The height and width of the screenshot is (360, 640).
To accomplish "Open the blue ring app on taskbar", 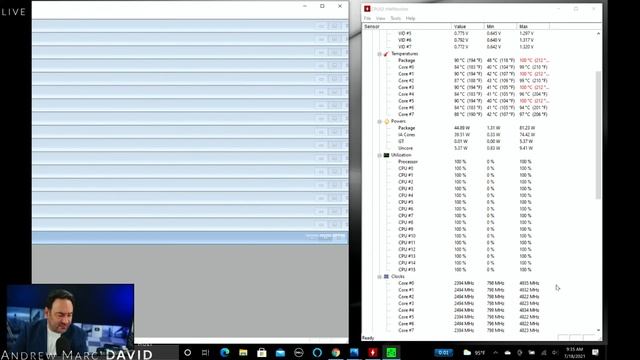I will coord(317,352).
